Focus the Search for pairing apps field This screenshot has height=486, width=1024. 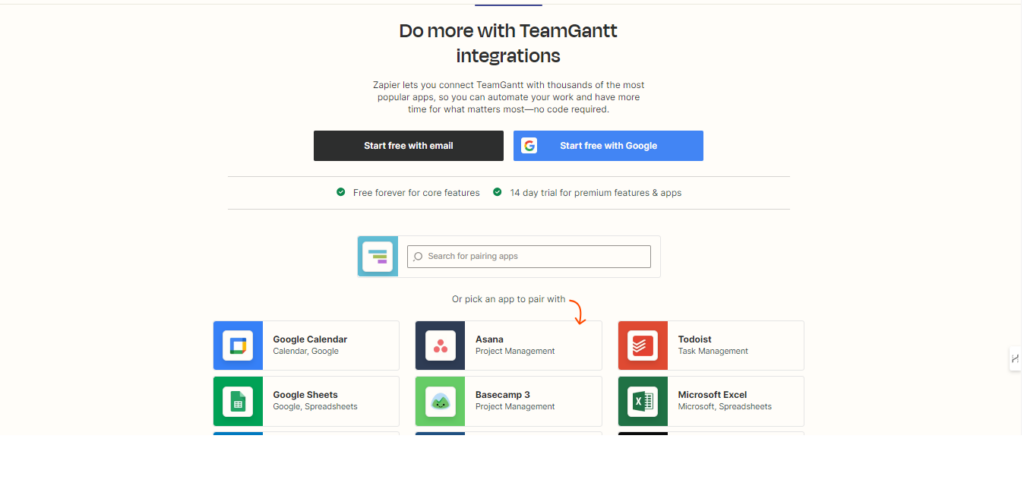pos(529,256)
